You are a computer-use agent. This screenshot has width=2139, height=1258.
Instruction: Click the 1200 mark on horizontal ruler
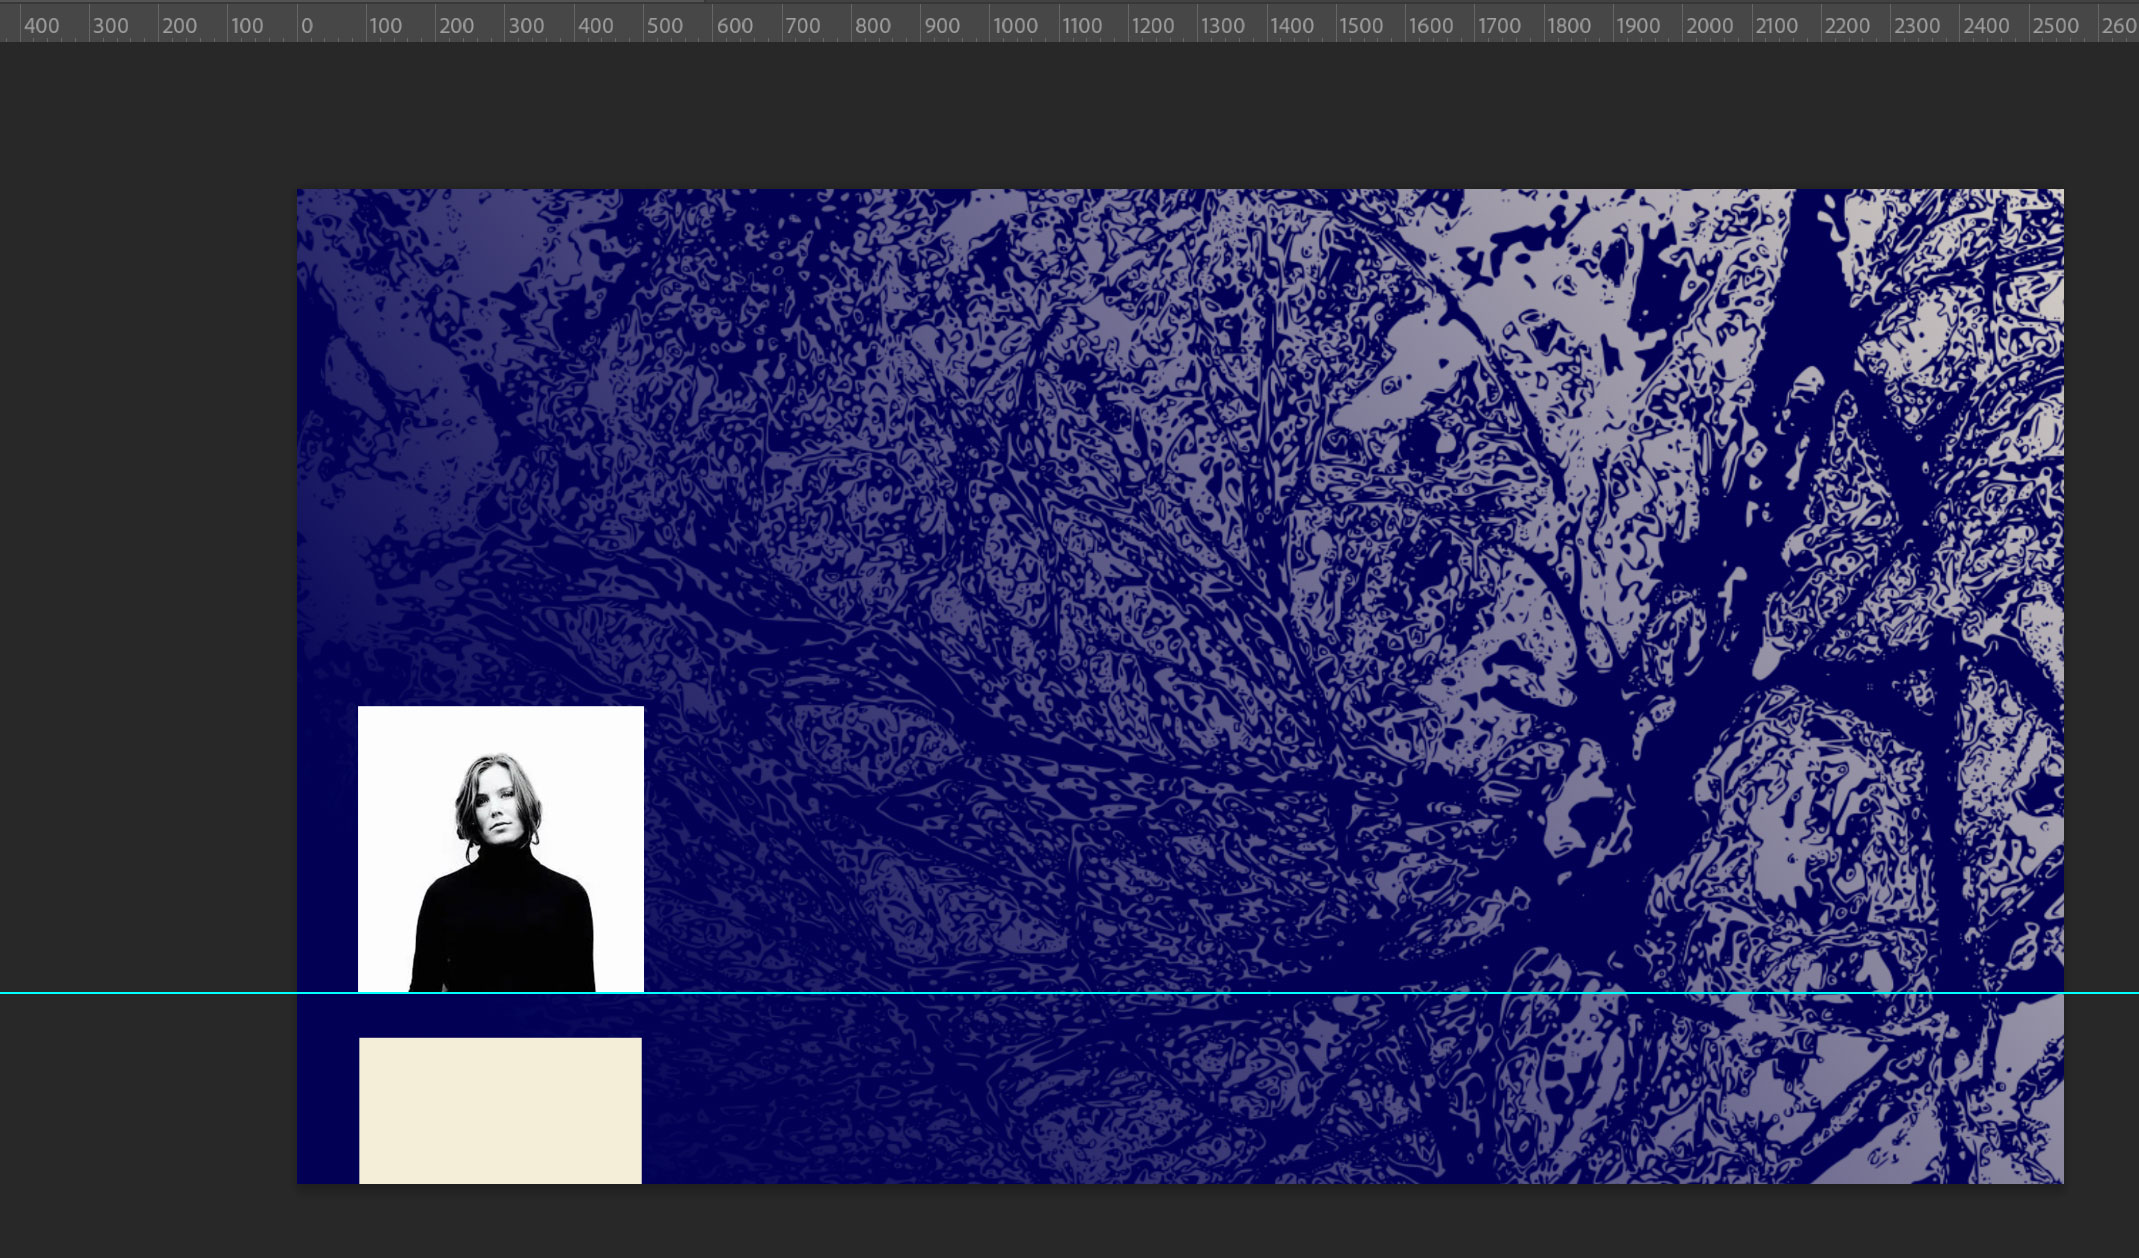(1152, 26)
